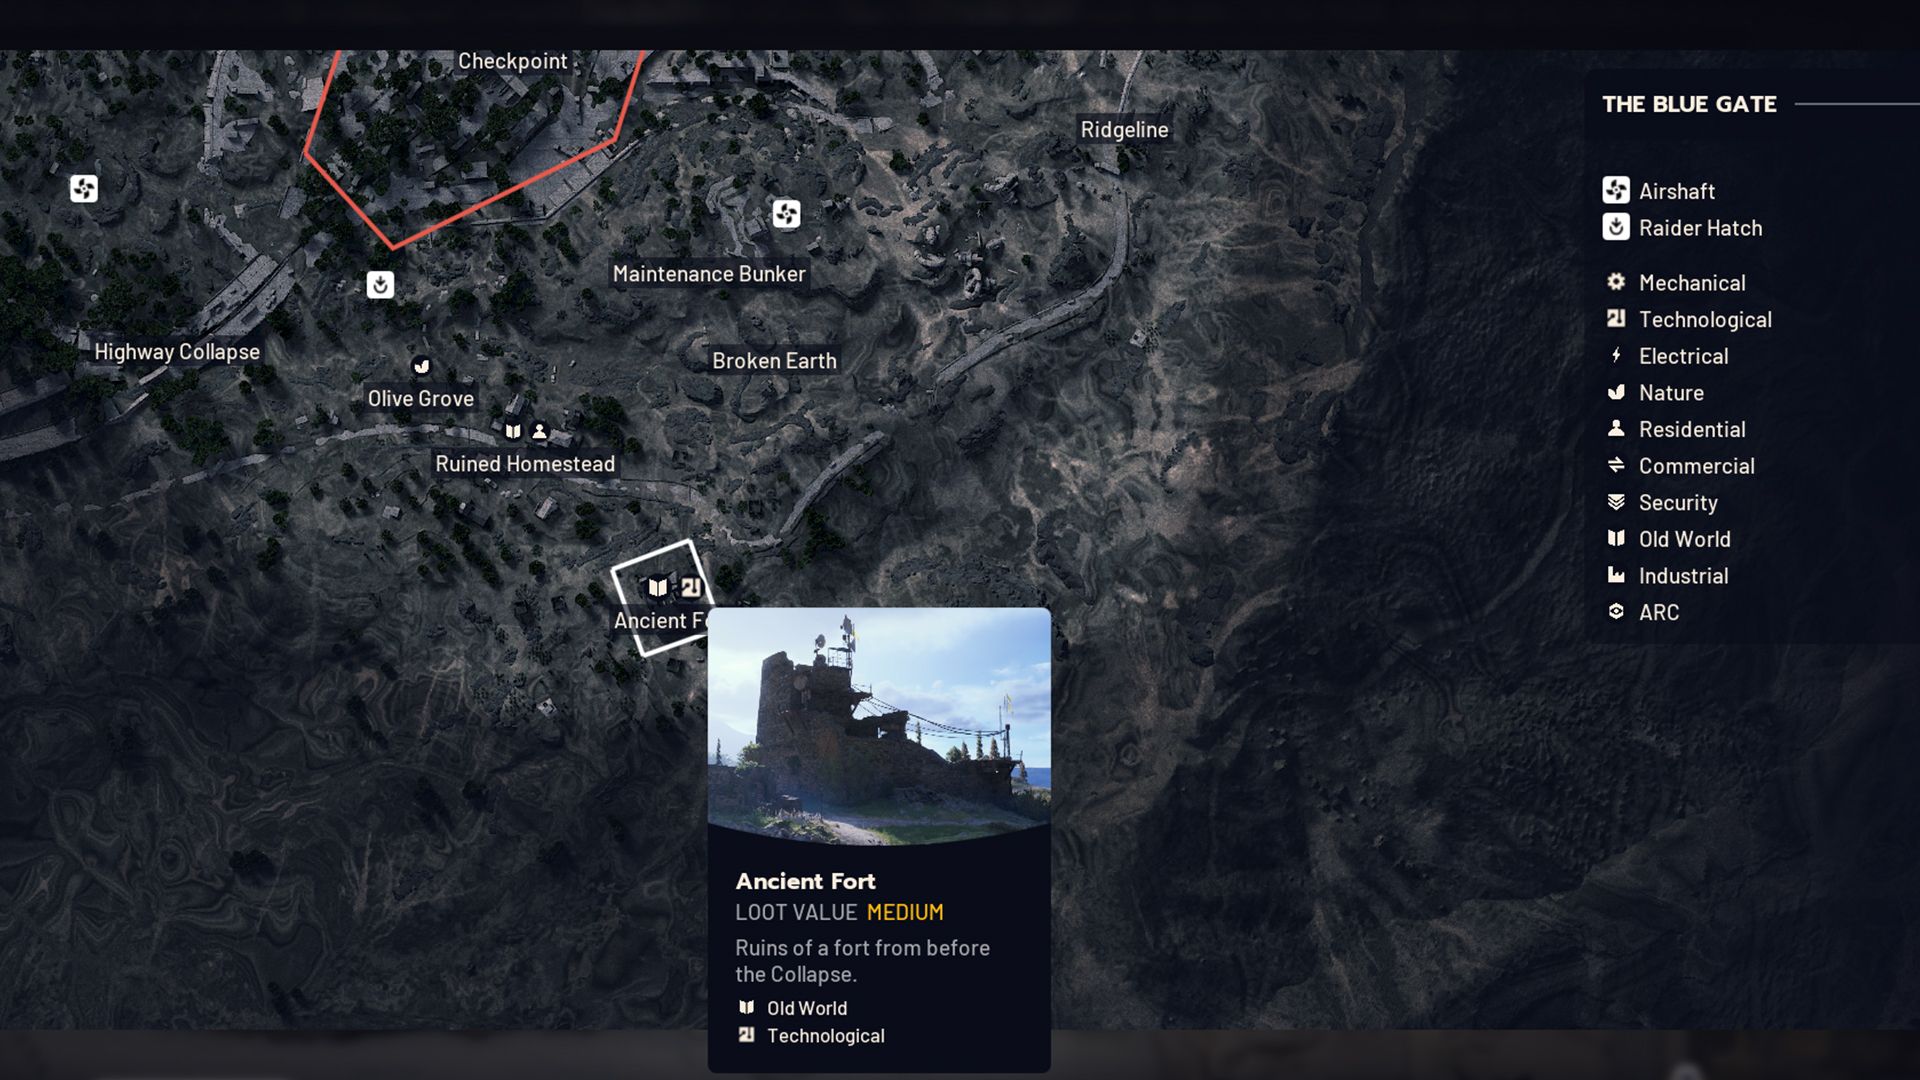
Task: Click the Airshaft marker at far left
Action: point(84,189)
